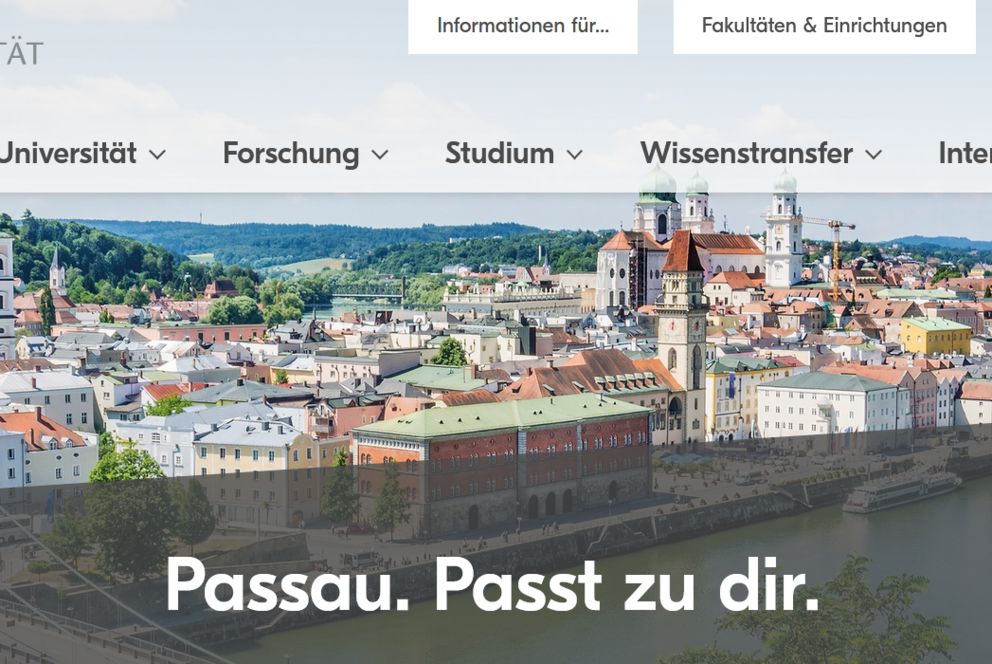The width and height of the screenshot is (992, 664).
Task: Open the Studium navigation menu
Action: click(500, 153)
